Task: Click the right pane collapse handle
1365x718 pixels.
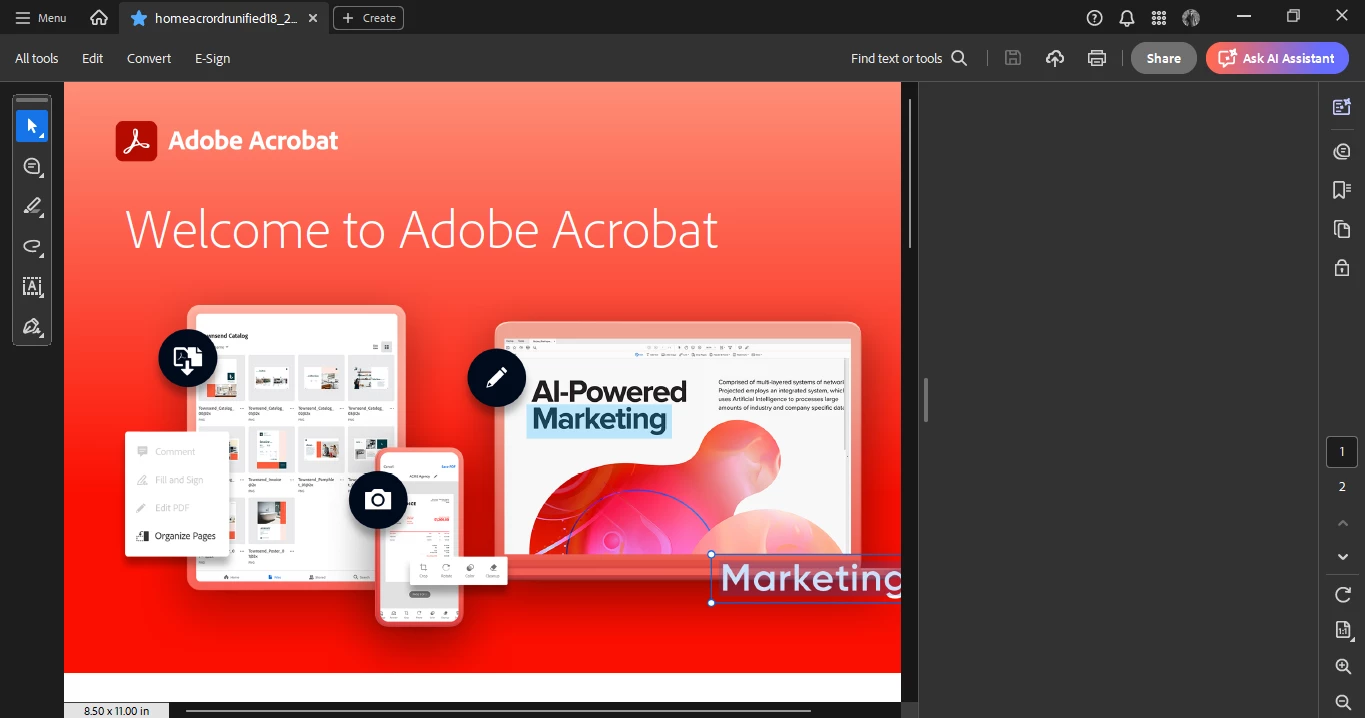Action: point(926,399)
